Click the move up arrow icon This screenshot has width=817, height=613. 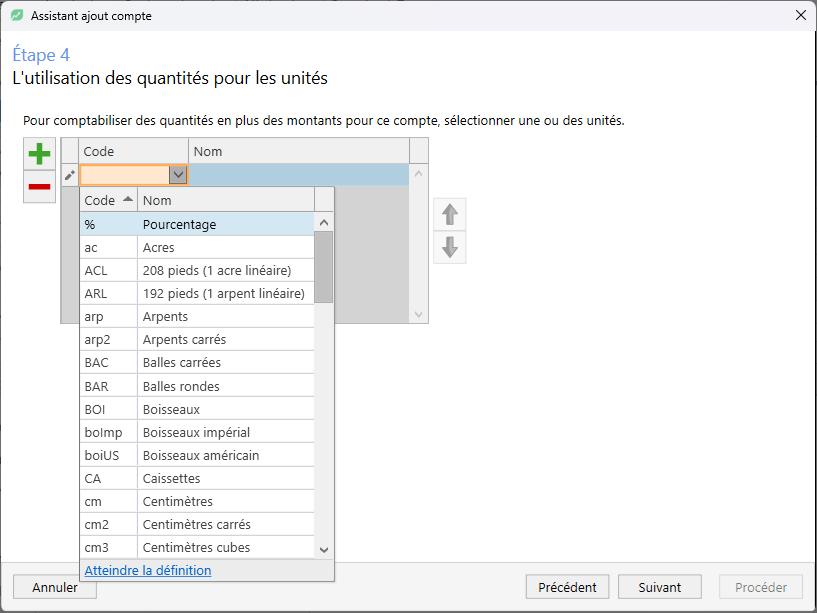tap(450, 214)
